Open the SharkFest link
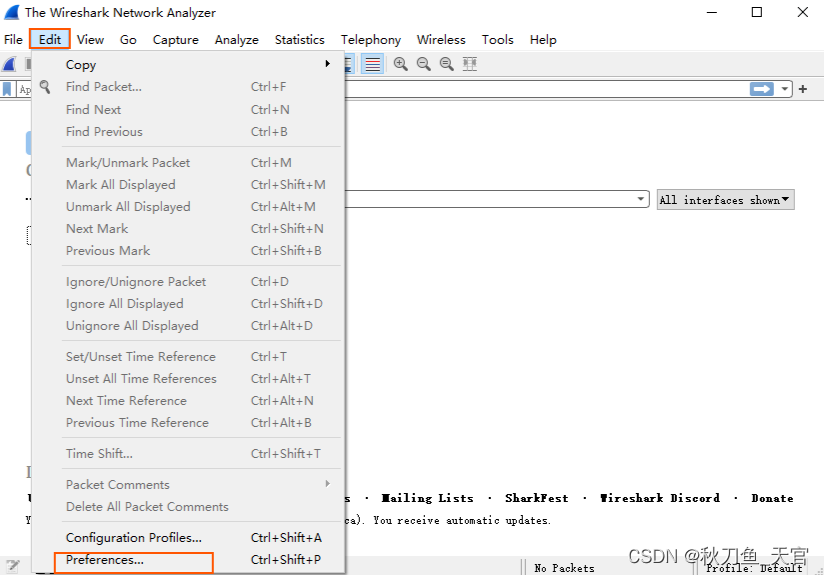This screenshot has width=824, height=575. [x=537, y=498]
